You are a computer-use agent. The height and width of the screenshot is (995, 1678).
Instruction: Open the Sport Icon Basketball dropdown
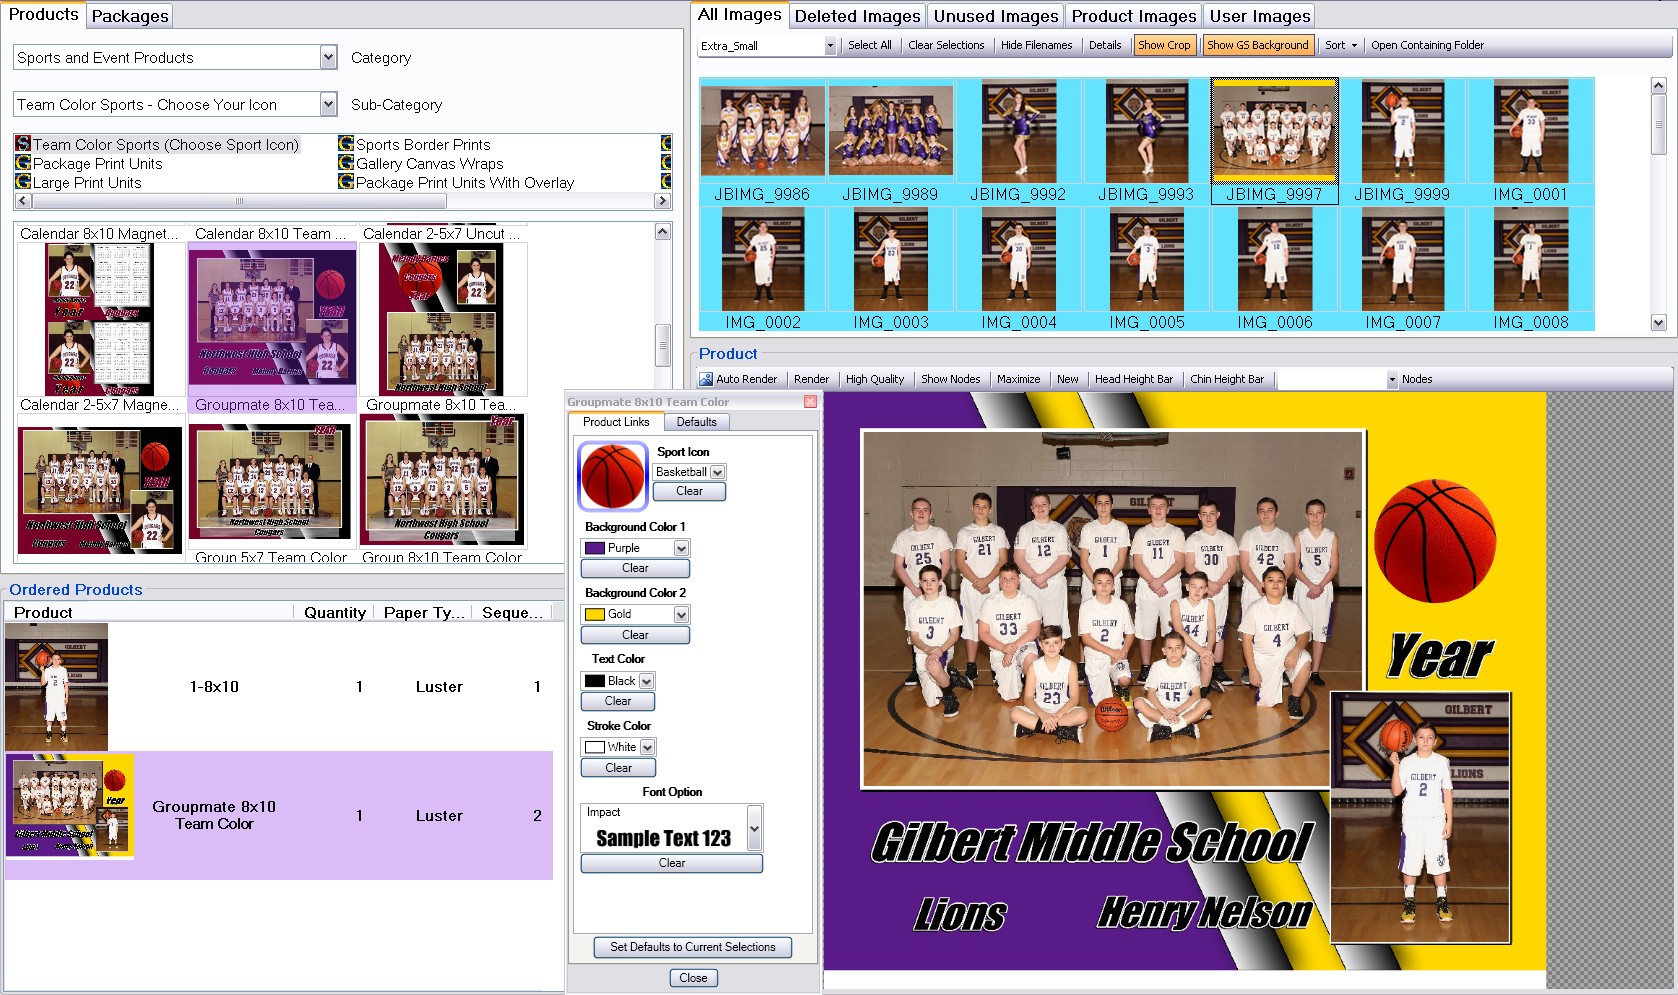[717, 472]
